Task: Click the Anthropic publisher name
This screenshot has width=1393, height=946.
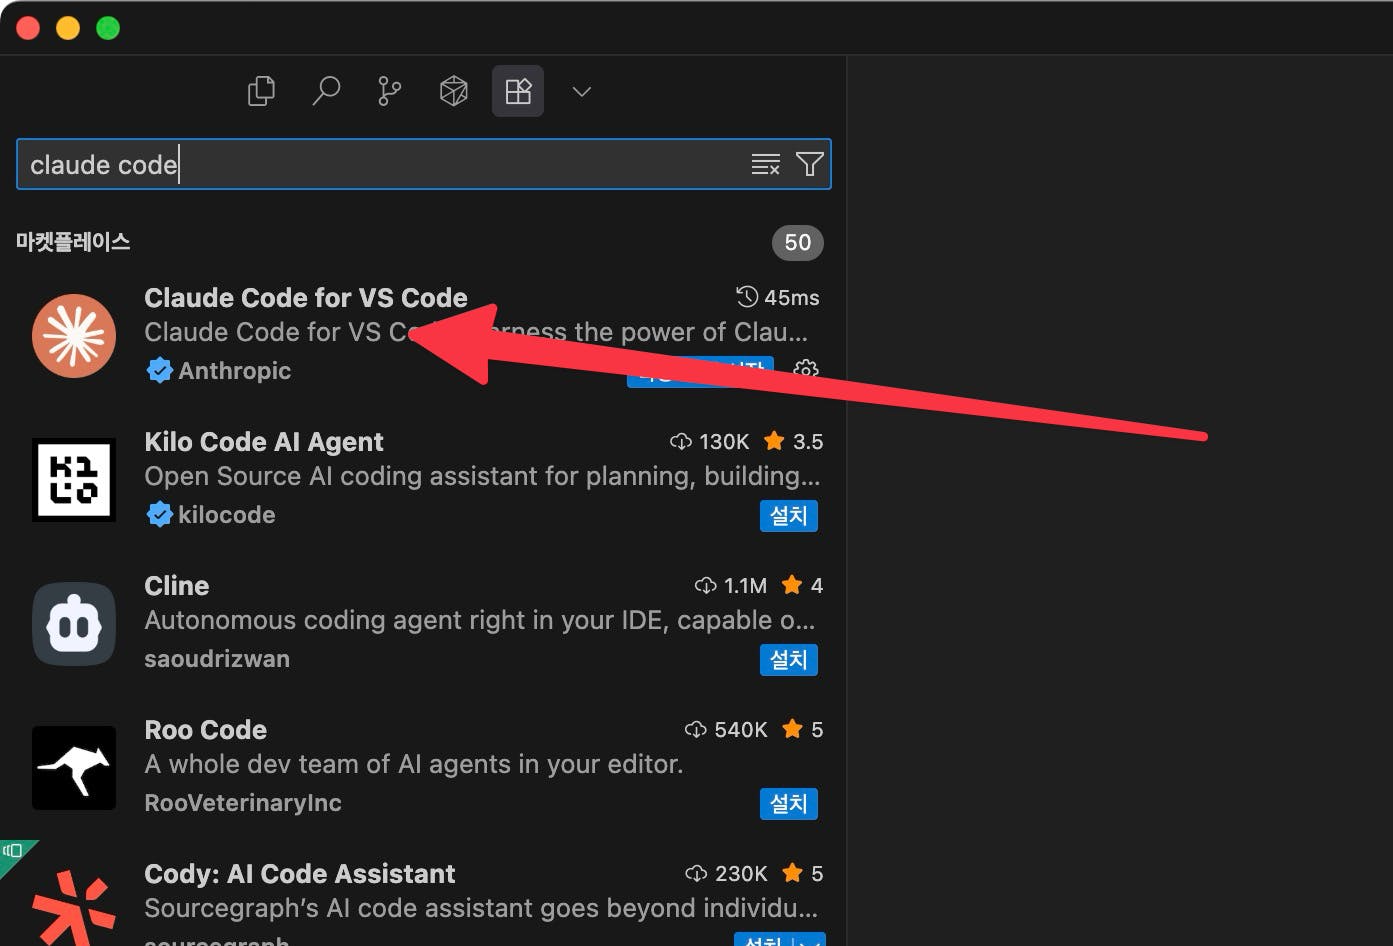Action: coord(235,371)
